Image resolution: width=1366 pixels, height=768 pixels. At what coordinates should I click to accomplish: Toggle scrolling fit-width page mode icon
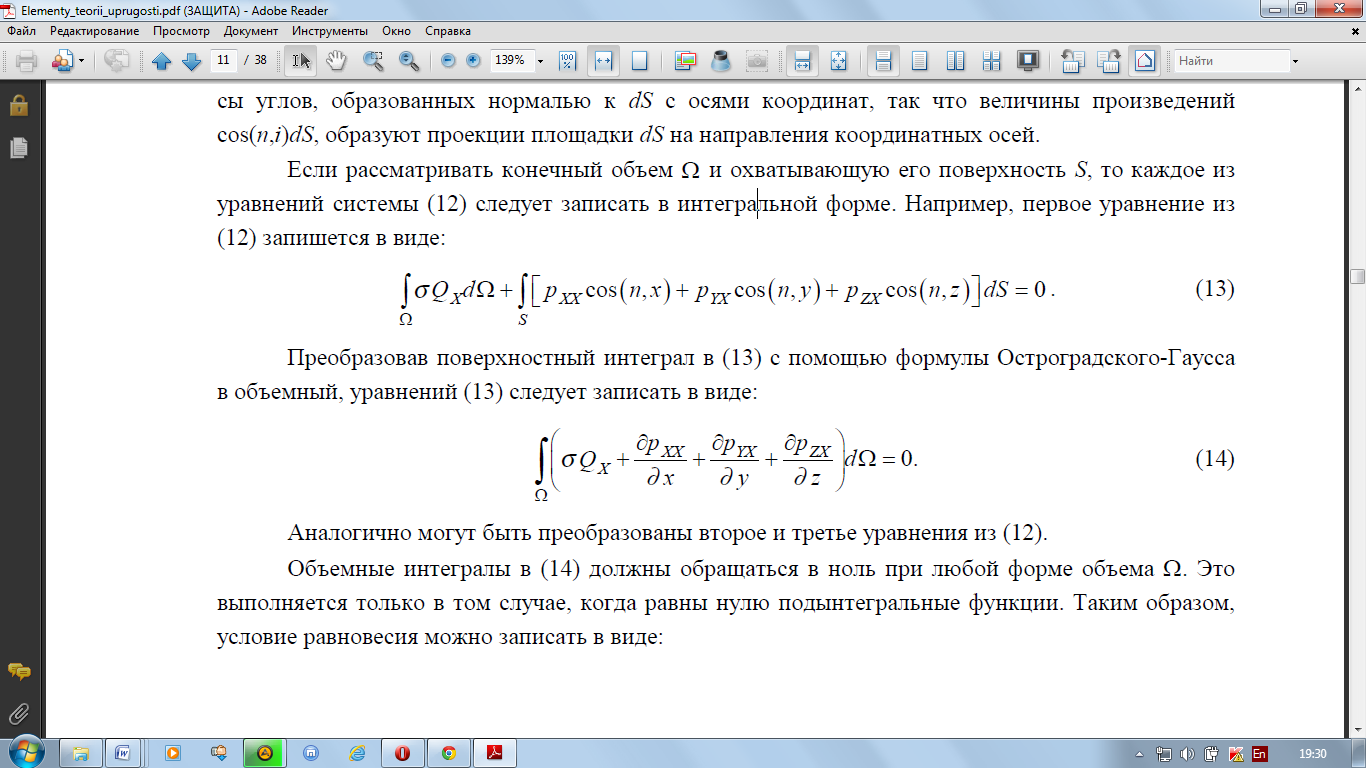801,61
